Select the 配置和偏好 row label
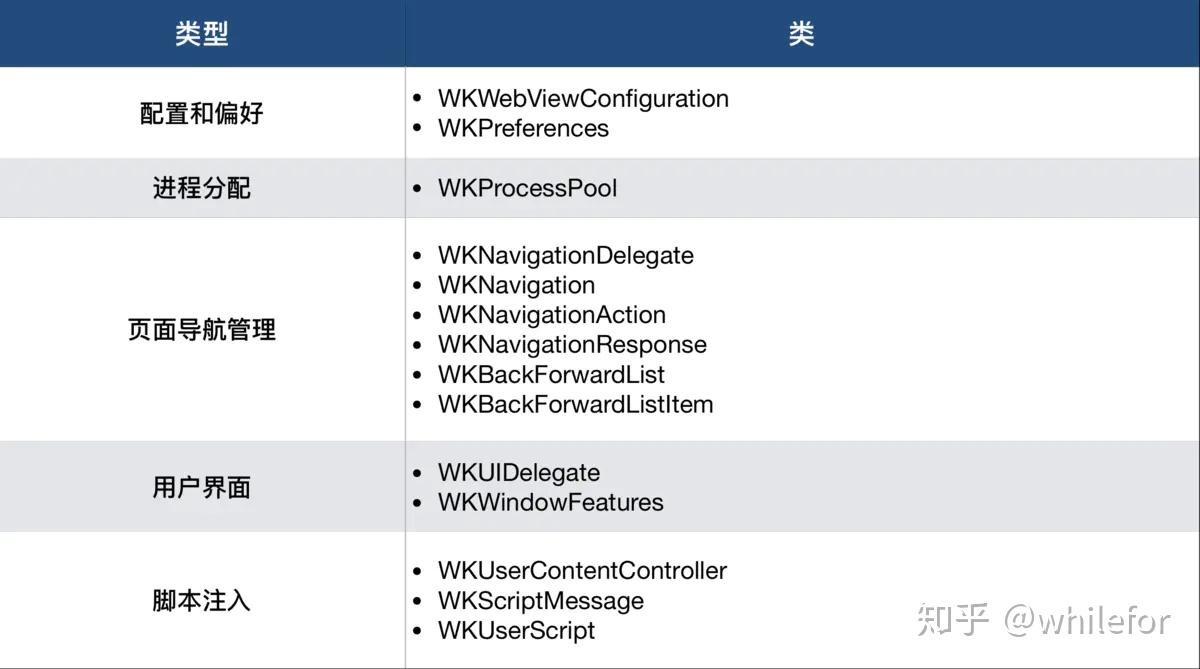This screenshot has height=669, width=1200. [202, 113]
